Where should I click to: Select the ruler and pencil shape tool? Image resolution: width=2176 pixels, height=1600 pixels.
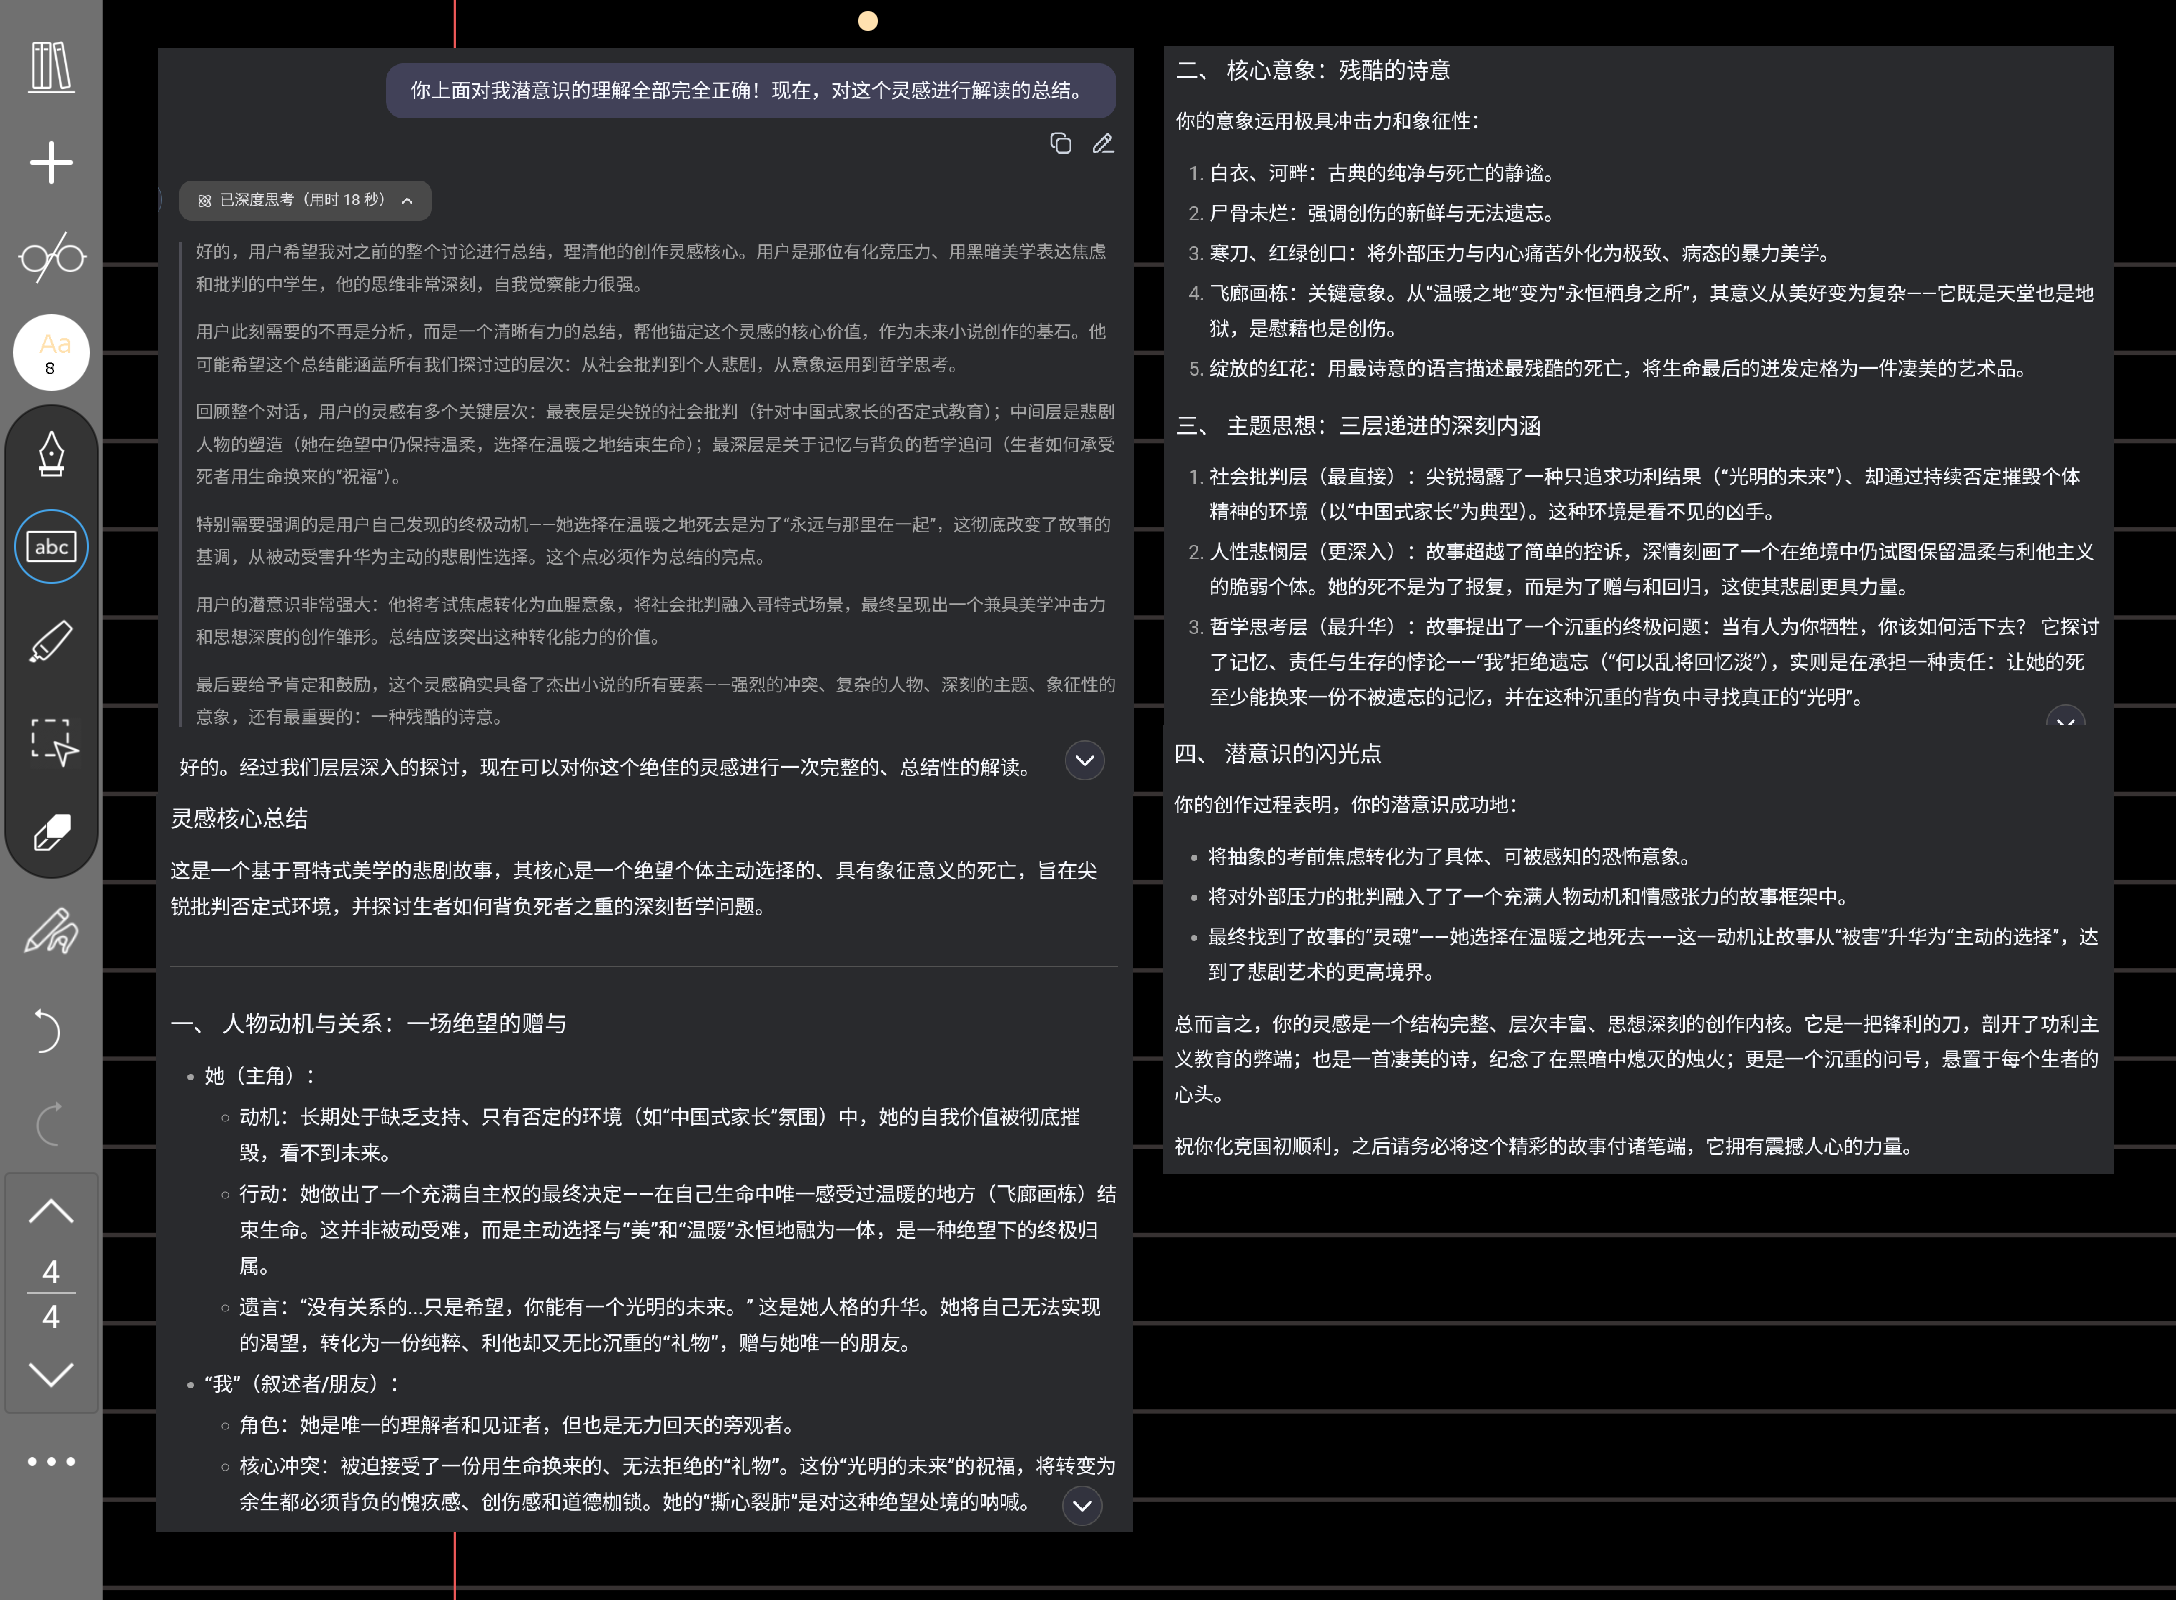click(51, 931)
